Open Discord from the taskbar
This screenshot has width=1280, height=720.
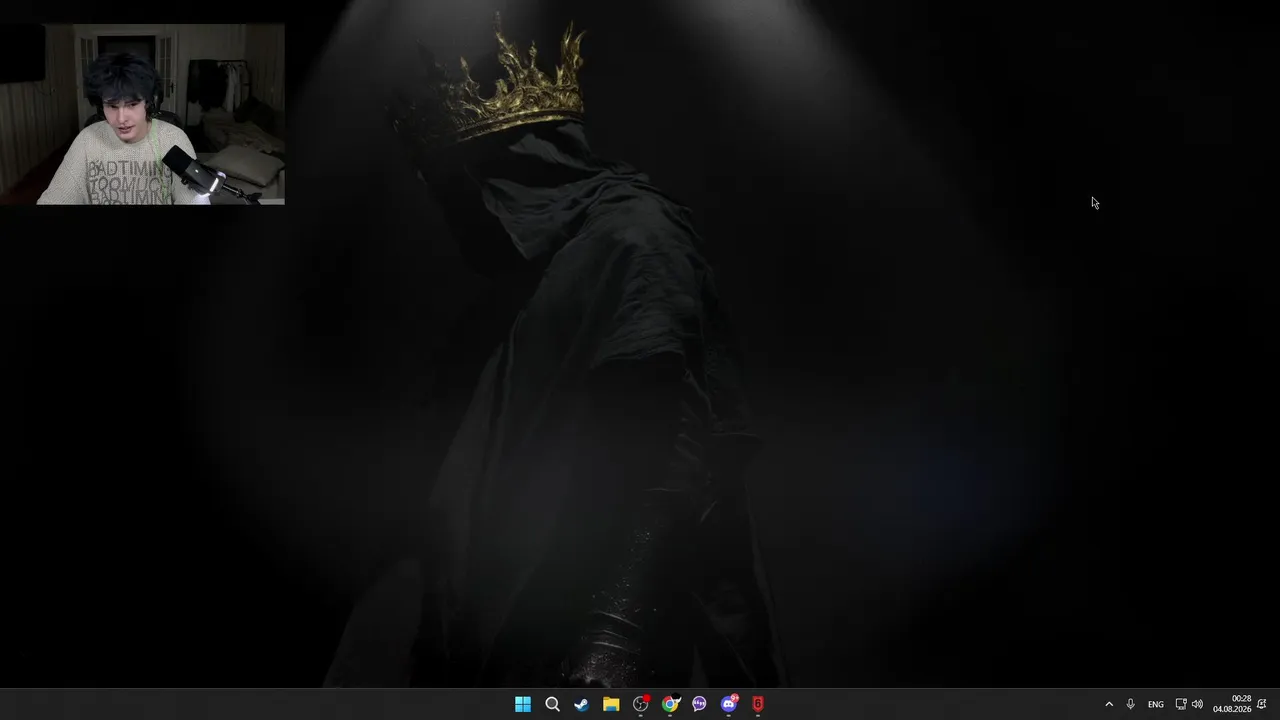click(x=729, y=704)
